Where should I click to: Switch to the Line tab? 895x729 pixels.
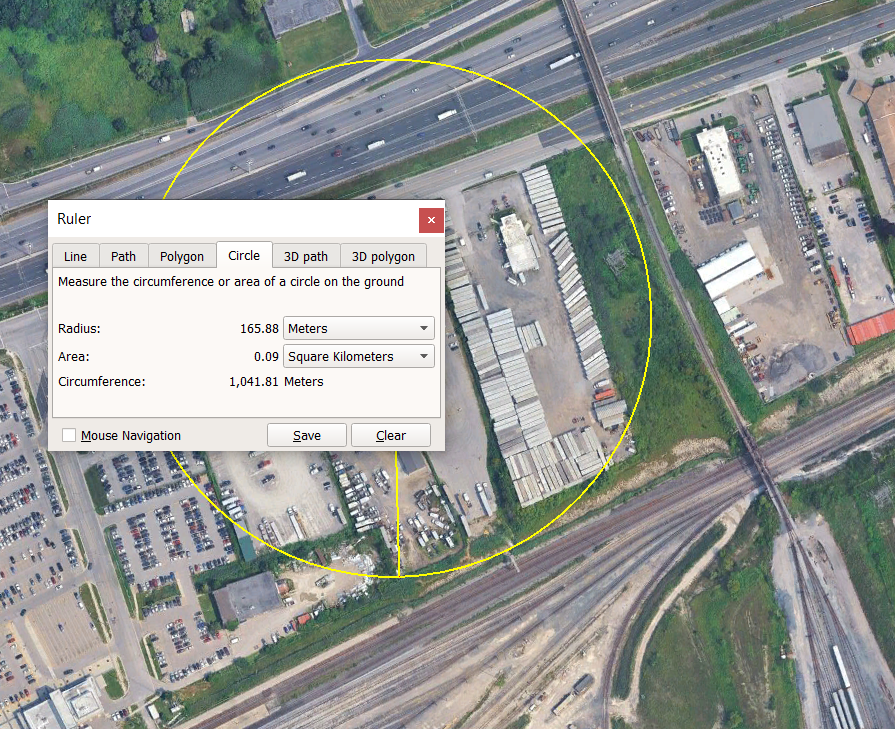[x=75, y=256]
